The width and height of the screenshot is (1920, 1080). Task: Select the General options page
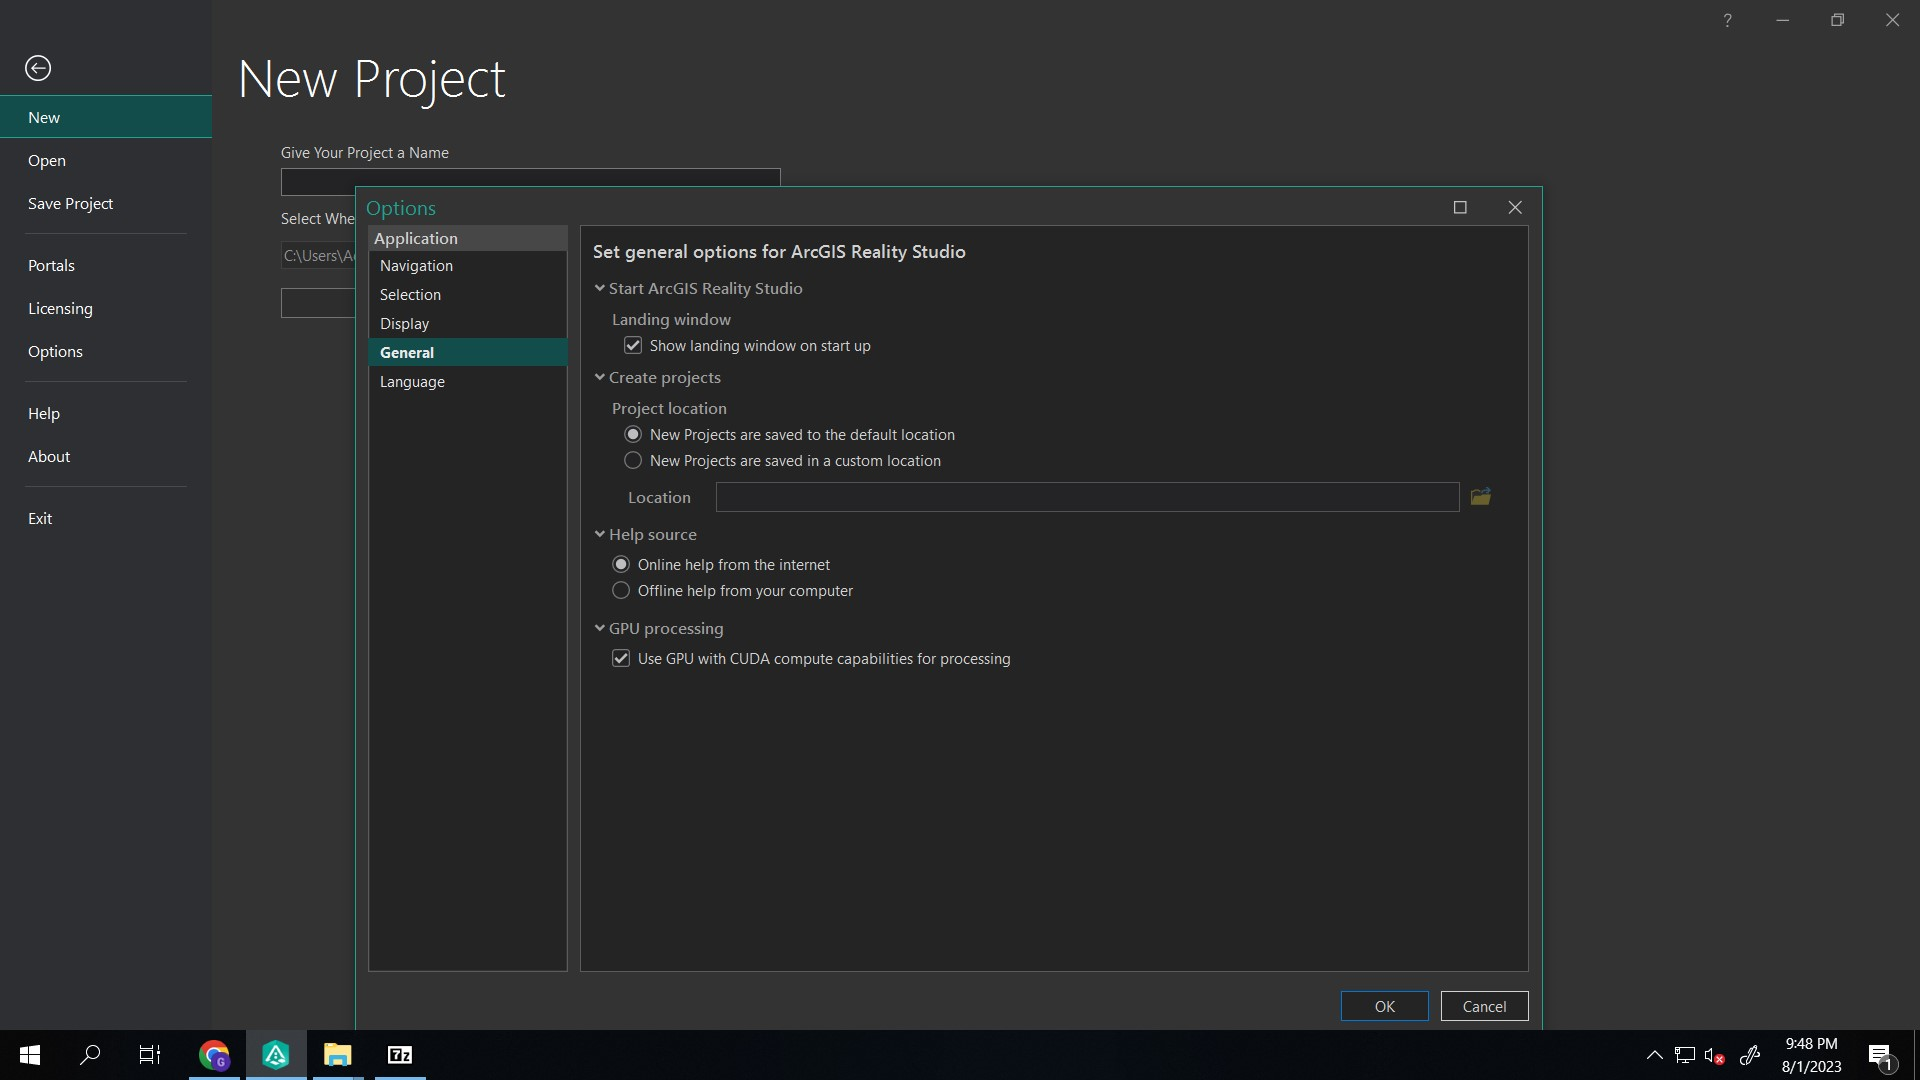click(468, 353)
